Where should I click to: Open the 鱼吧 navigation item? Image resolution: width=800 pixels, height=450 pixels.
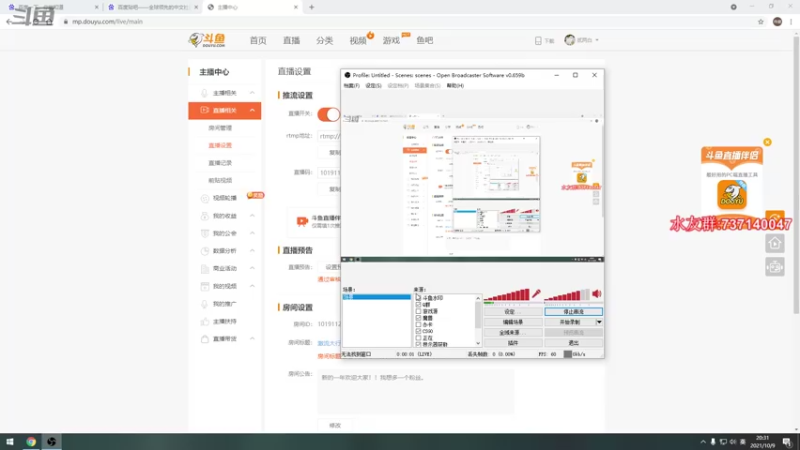424,40
